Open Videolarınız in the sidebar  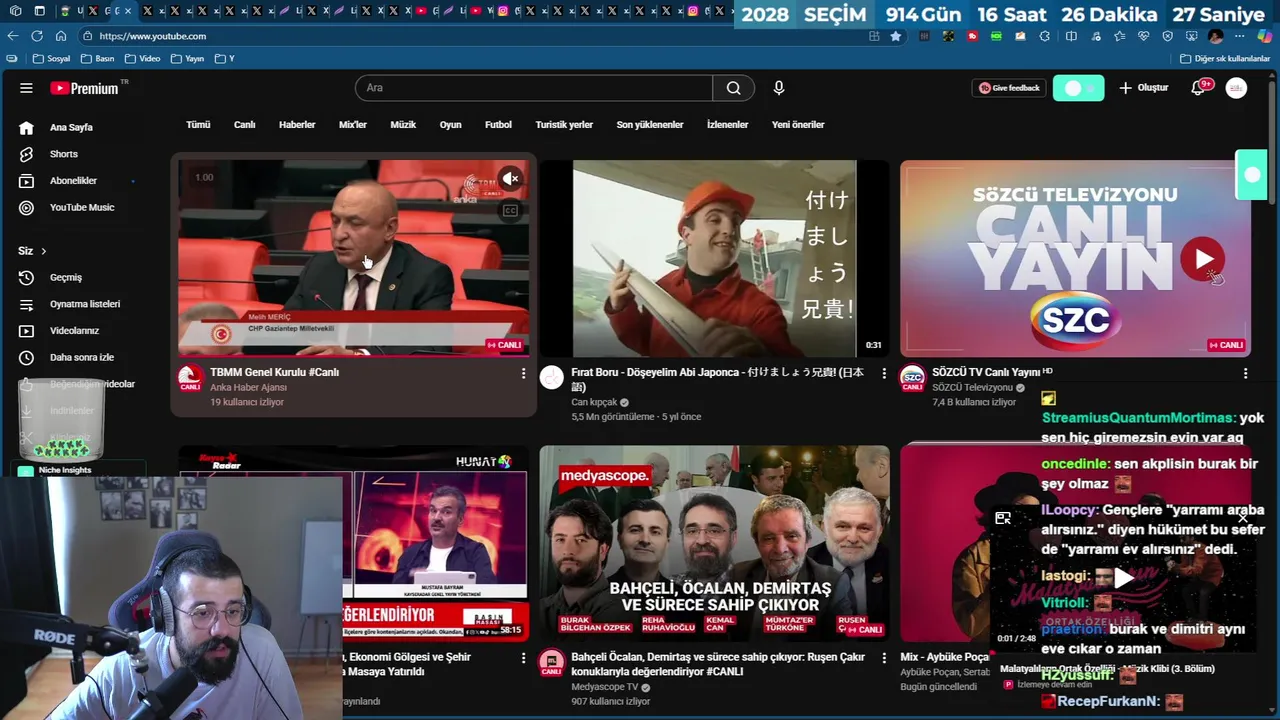point(74,331)
